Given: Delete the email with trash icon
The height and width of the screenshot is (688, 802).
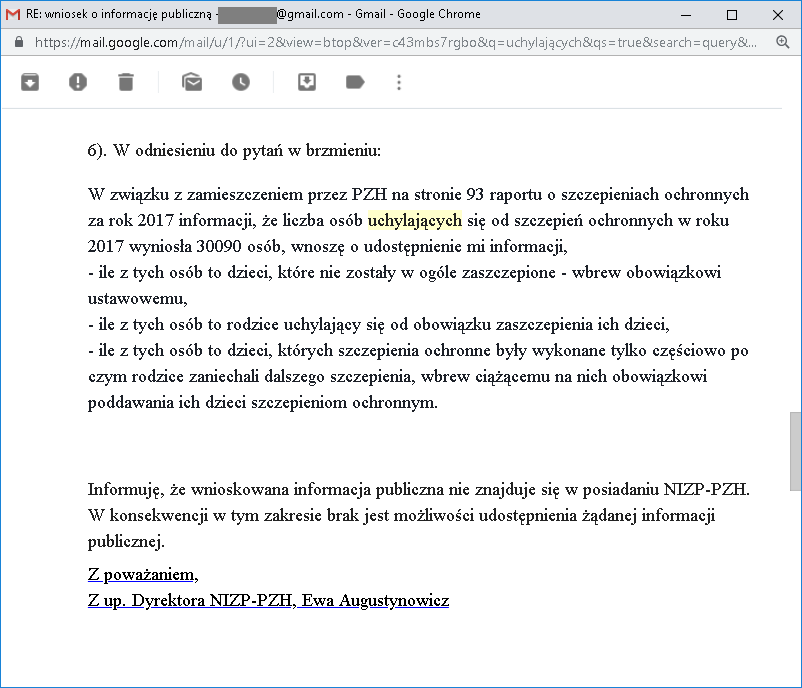Looking at the screenshot, I should (x=126, y=82).
